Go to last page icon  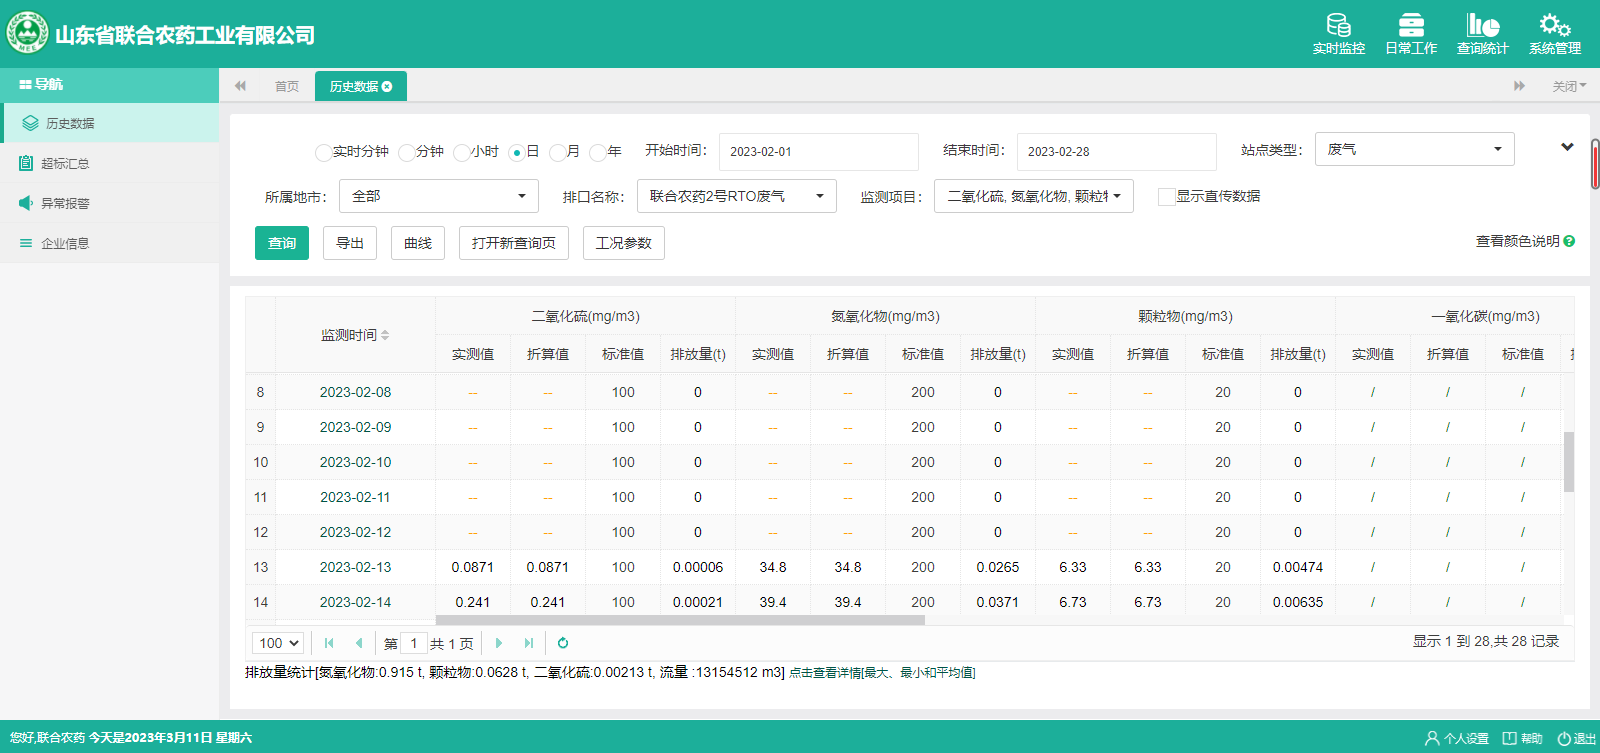529,643
